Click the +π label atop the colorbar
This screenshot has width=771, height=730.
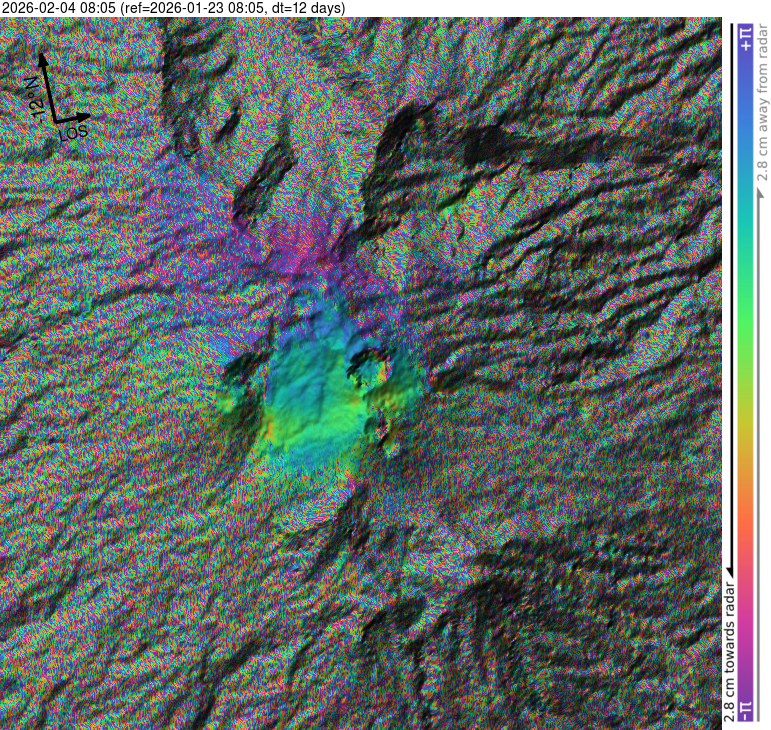pos(745,39)
